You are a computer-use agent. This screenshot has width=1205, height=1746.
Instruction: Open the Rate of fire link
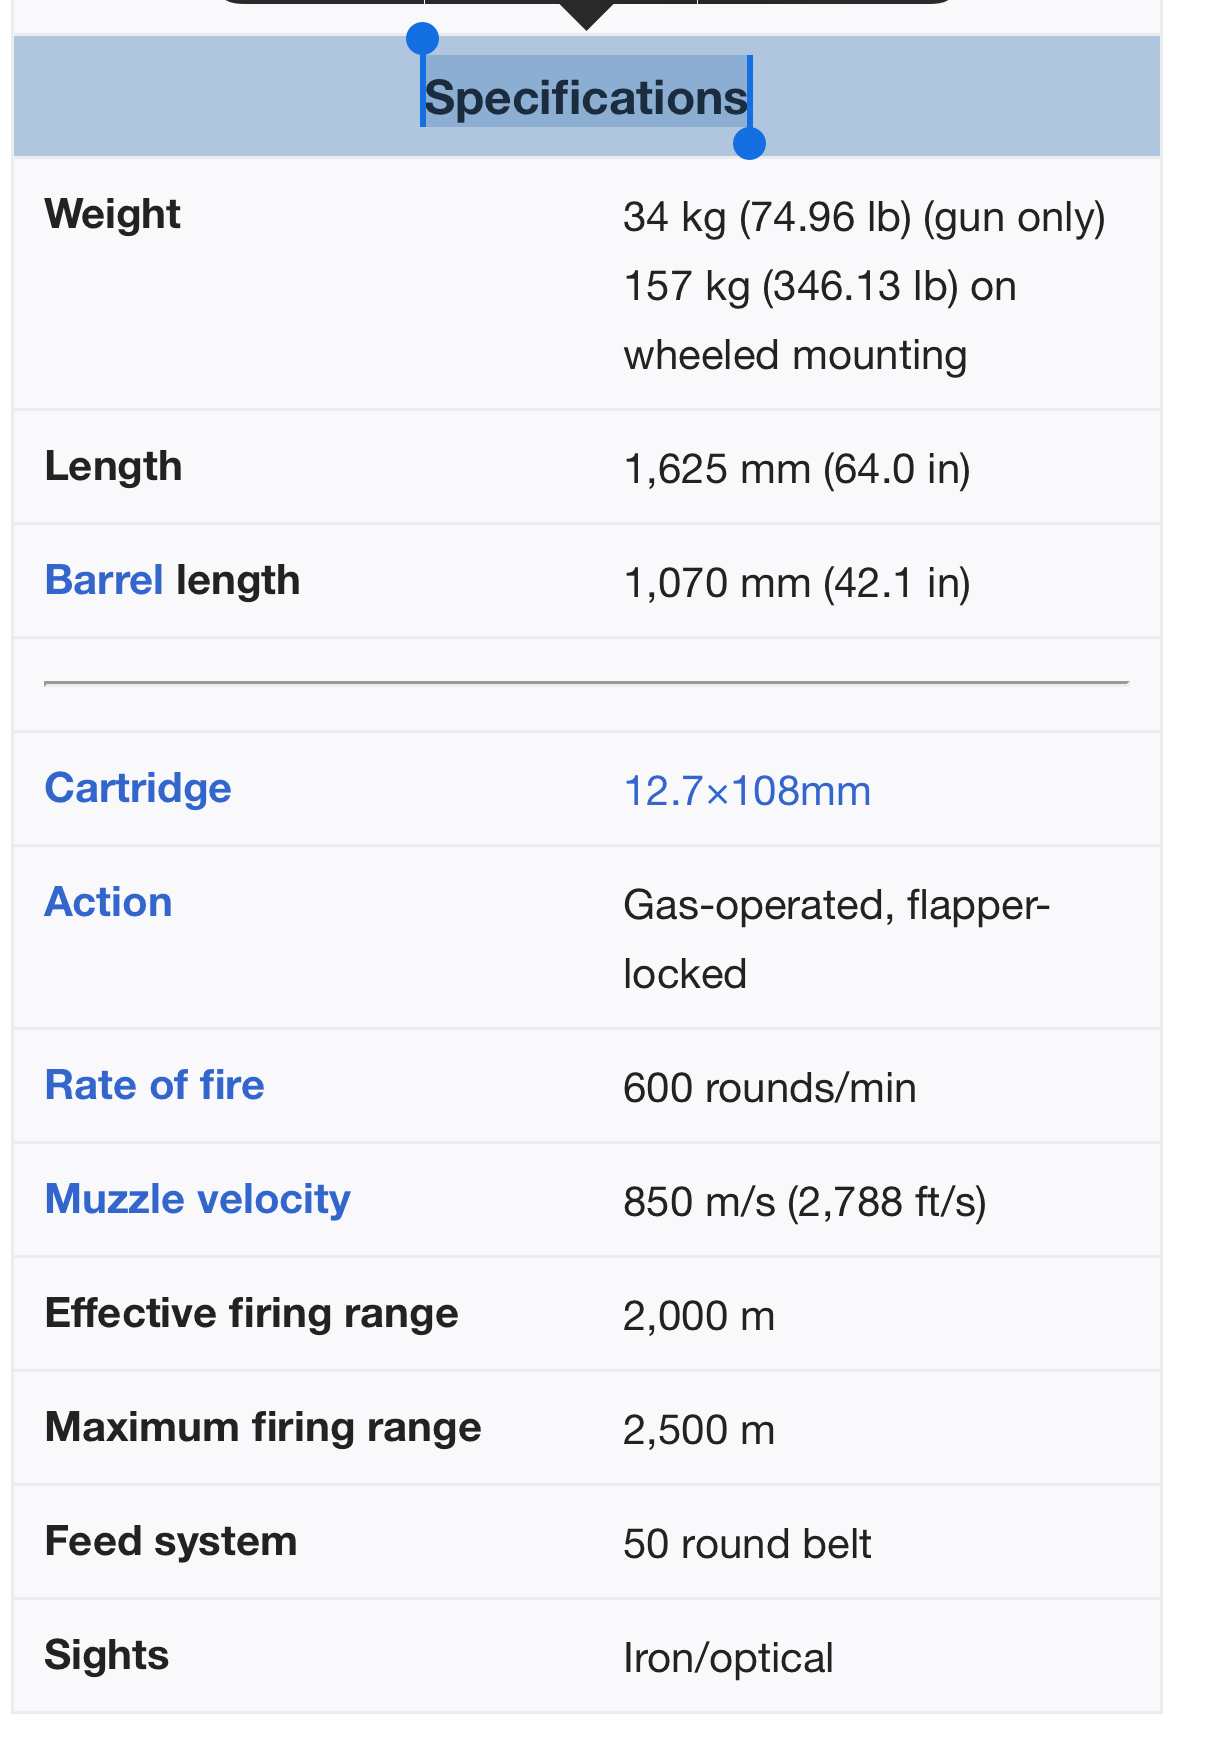pyautogui.click(x=155, y=1085)
